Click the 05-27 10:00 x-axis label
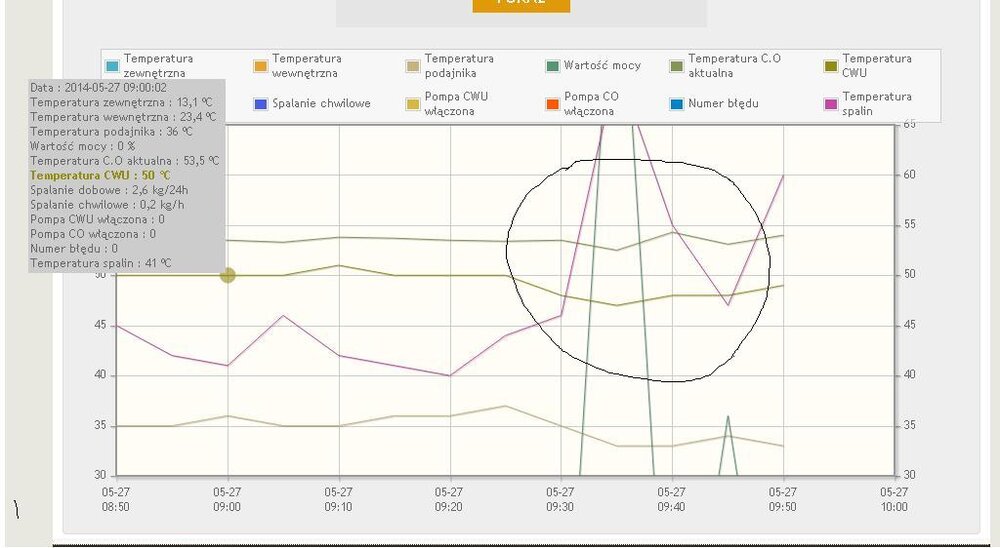This screenshot has height=548, width=1000. [893, 499]
